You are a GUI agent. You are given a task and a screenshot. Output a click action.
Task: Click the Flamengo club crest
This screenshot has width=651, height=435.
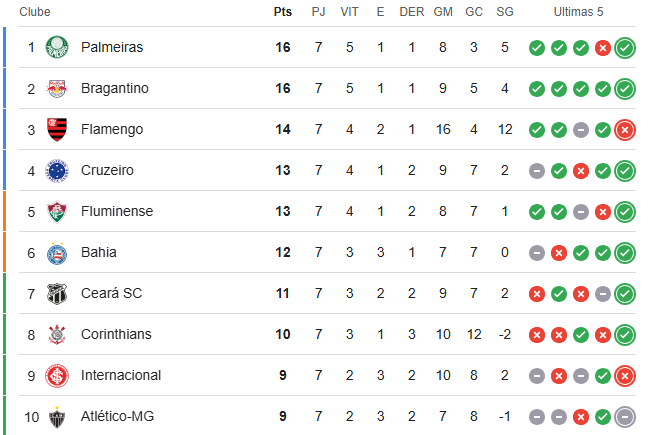click(57, 129)
